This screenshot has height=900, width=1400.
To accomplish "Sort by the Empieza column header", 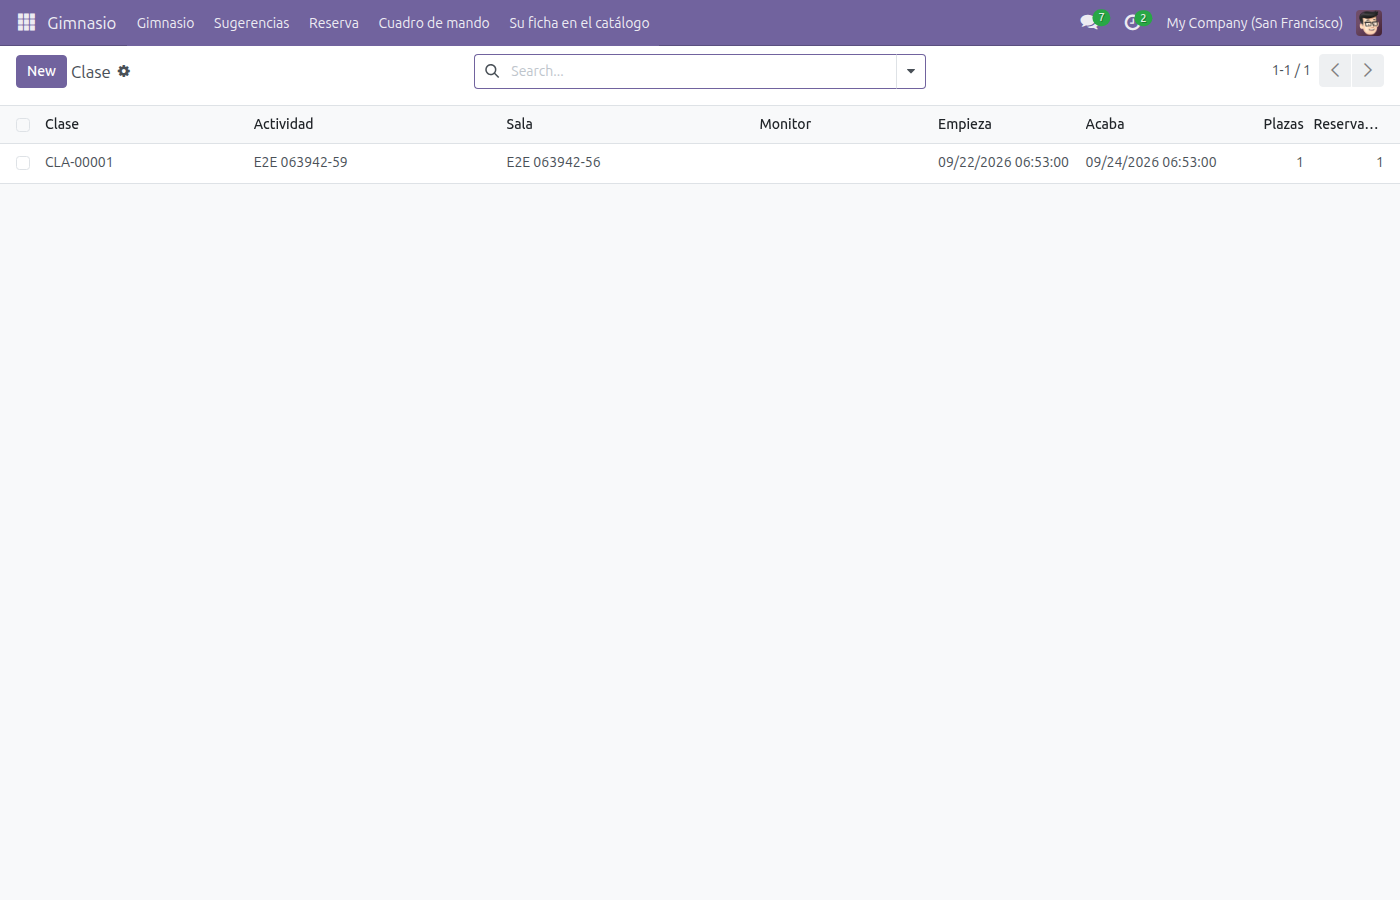I will tap(965, 124).
